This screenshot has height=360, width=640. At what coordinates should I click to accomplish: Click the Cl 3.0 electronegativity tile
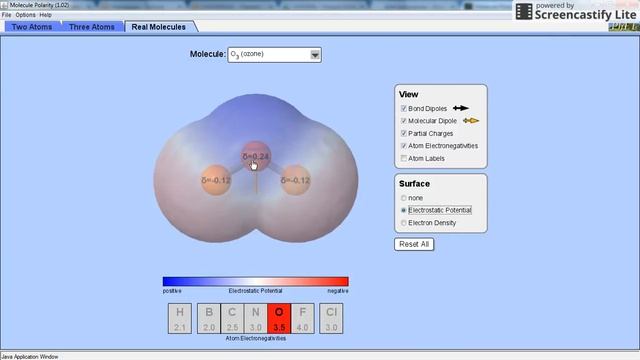331,318
